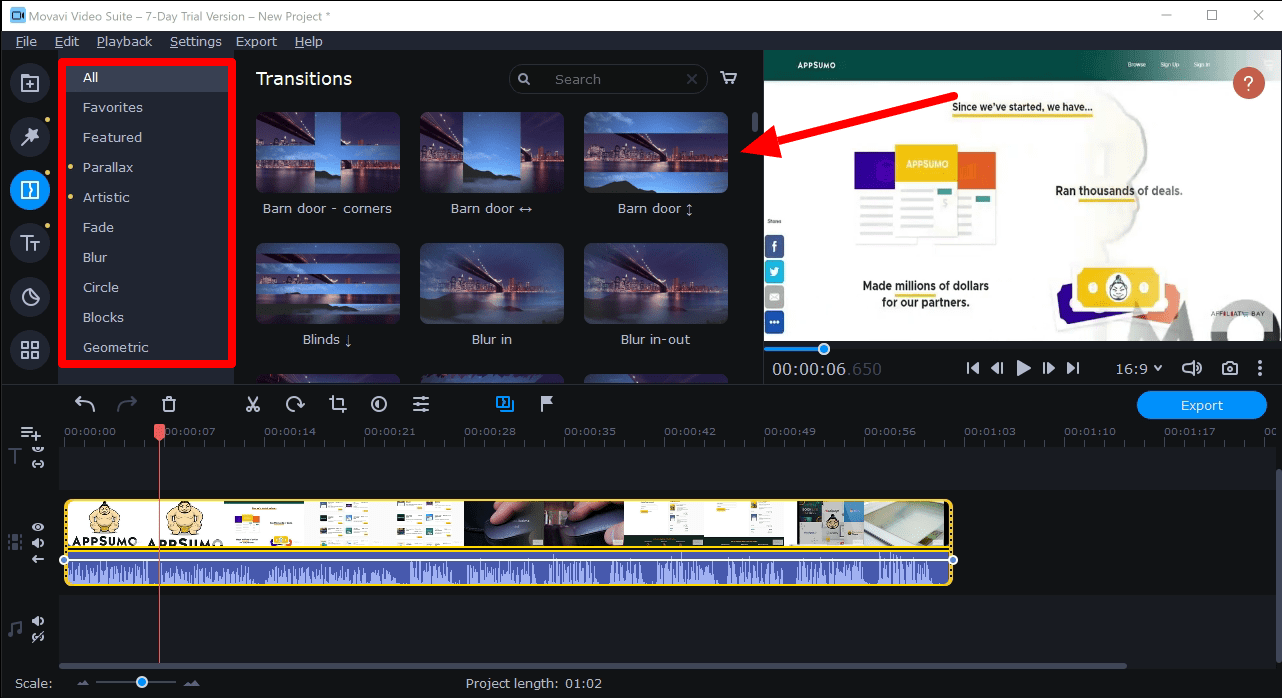Screen dimensions: 1282x698
Task: Click the red help question mark
Action: click(x=1249, y=83)
